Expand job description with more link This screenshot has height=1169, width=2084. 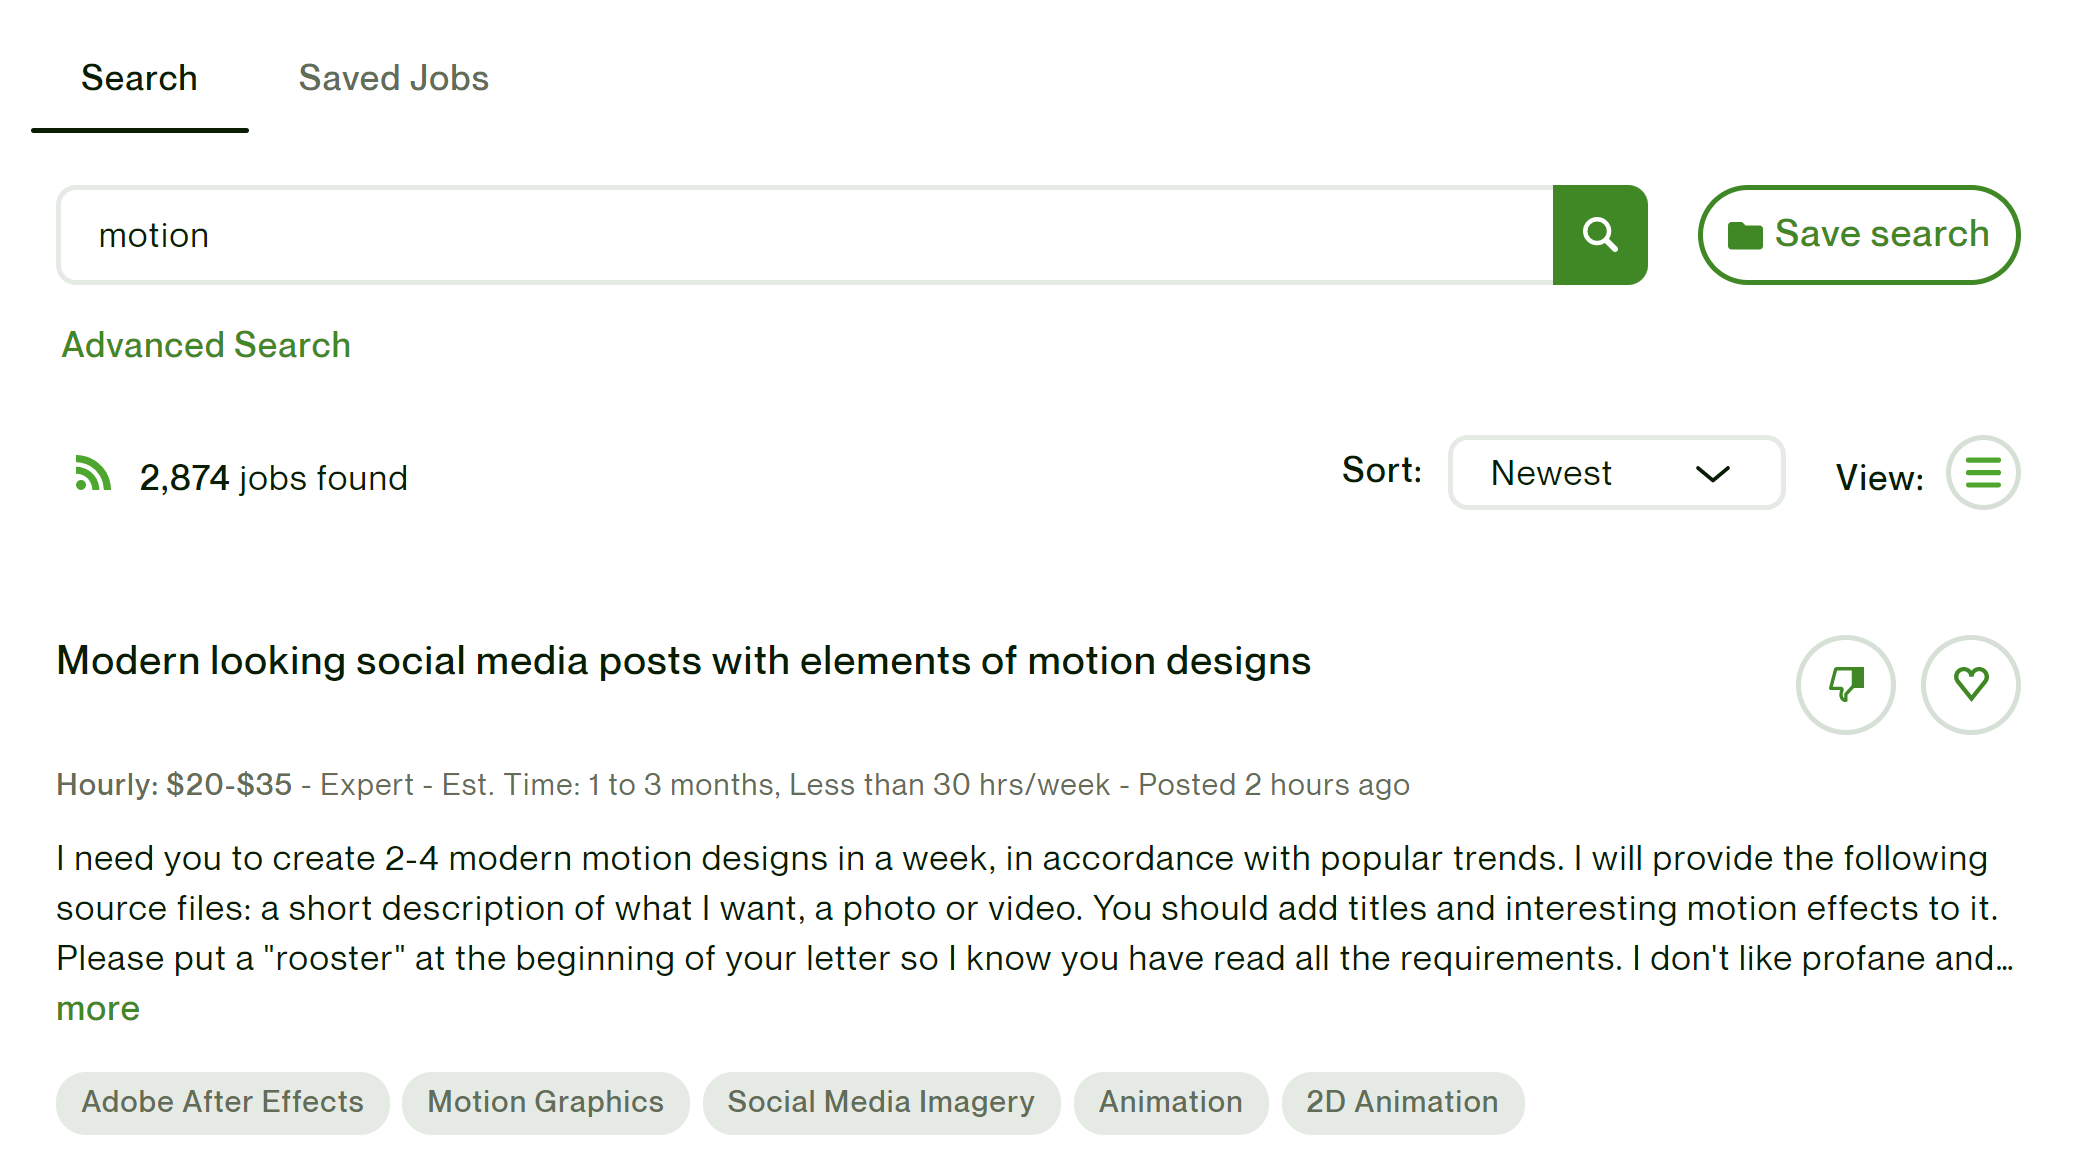98,1008
